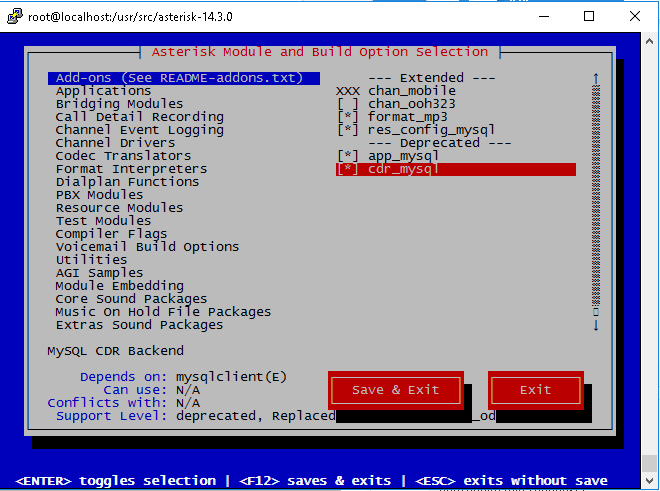The image size is (660, 491).
Task: Open Dialplan Functions category
Action: point(128,182)
